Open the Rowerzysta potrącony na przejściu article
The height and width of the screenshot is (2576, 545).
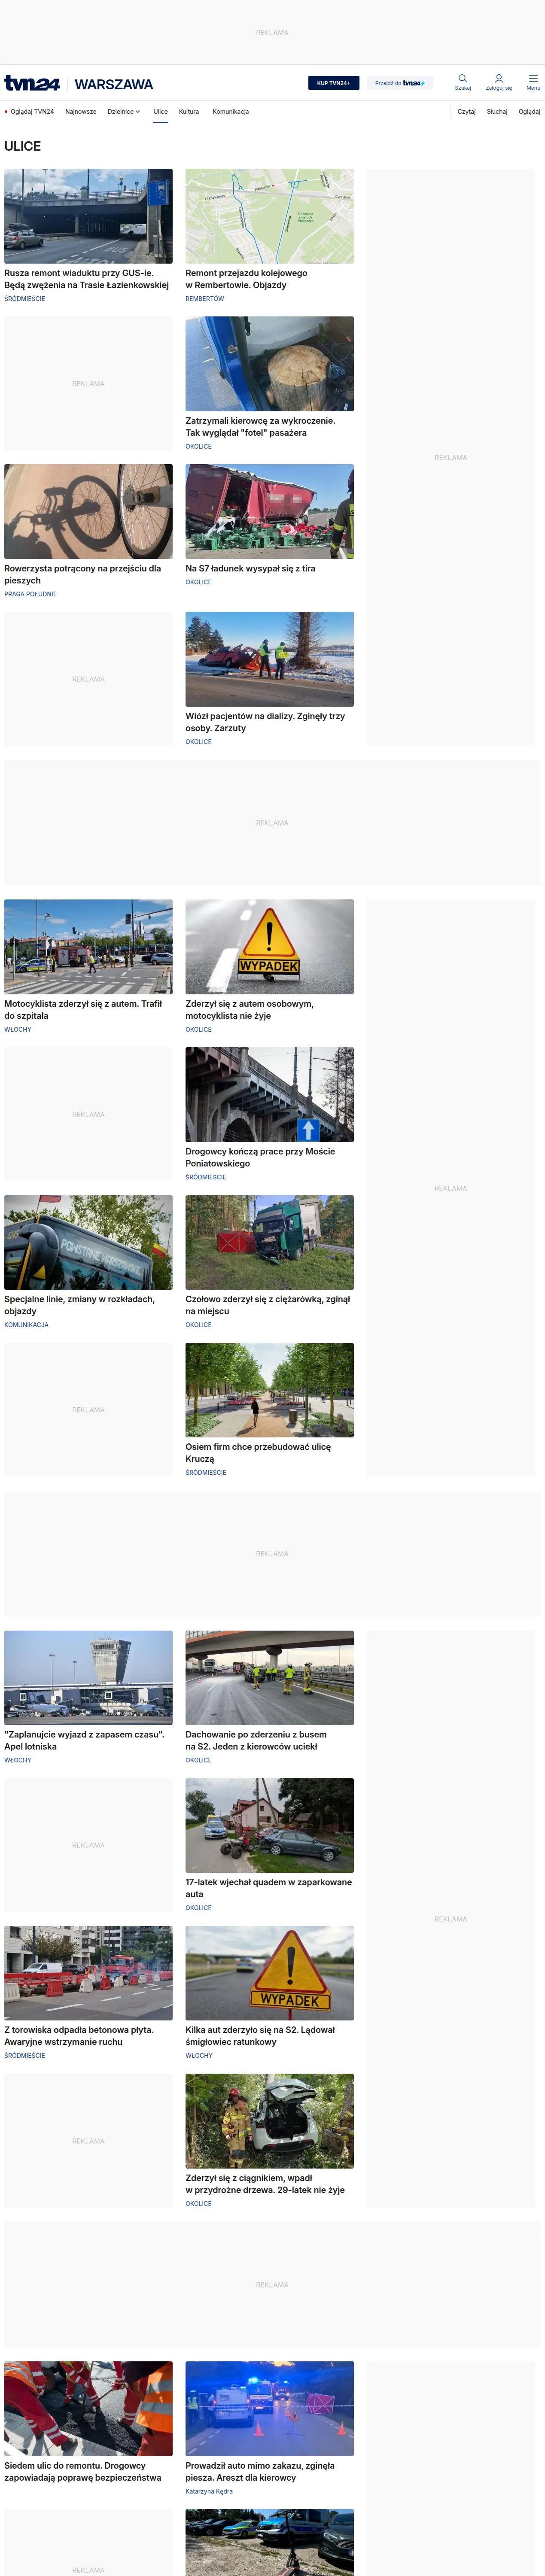(82, 574)
